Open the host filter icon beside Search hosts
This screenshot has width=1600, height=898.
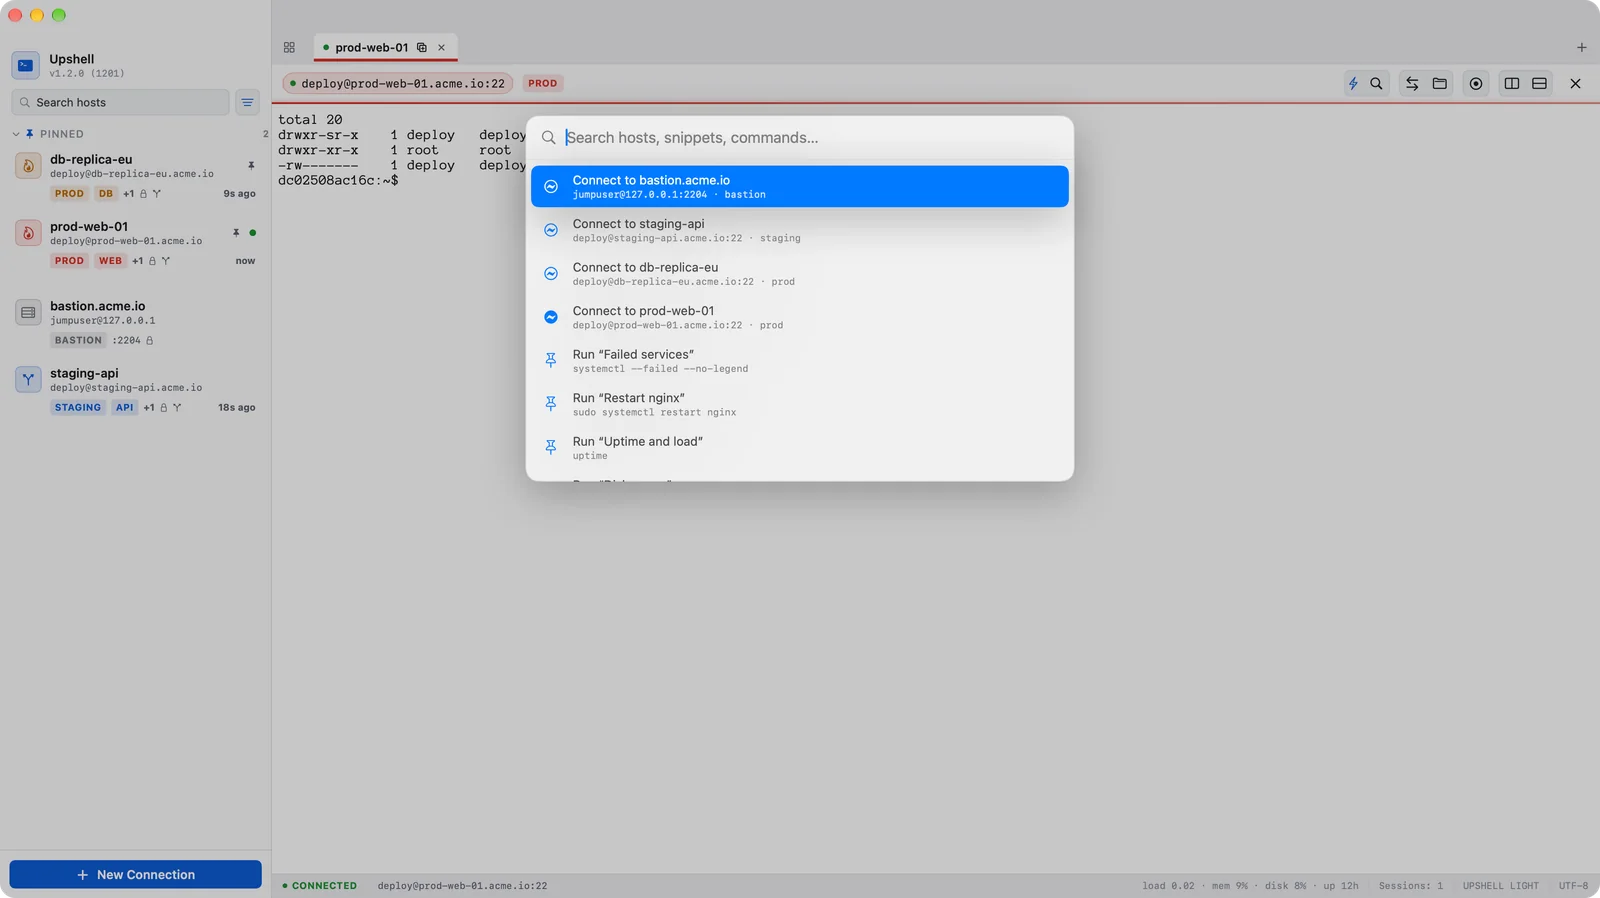point(247,102)
